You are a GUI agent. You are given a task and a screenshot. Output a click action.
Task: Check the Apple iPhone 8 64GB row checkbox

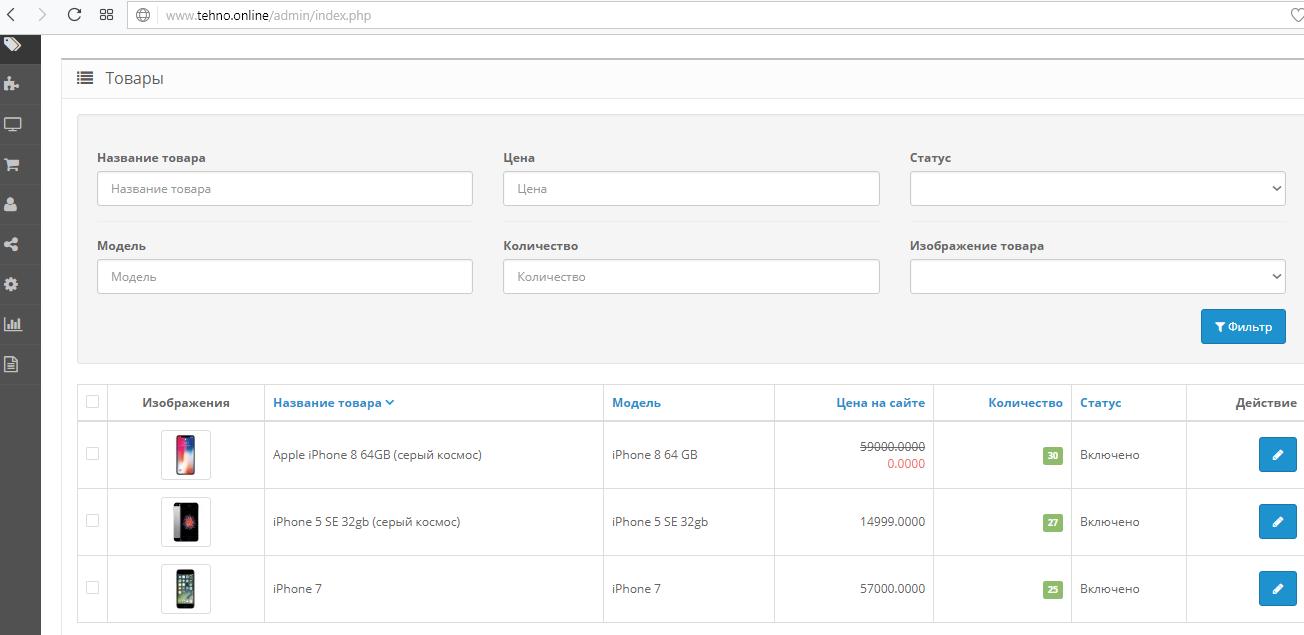(93, 454)
